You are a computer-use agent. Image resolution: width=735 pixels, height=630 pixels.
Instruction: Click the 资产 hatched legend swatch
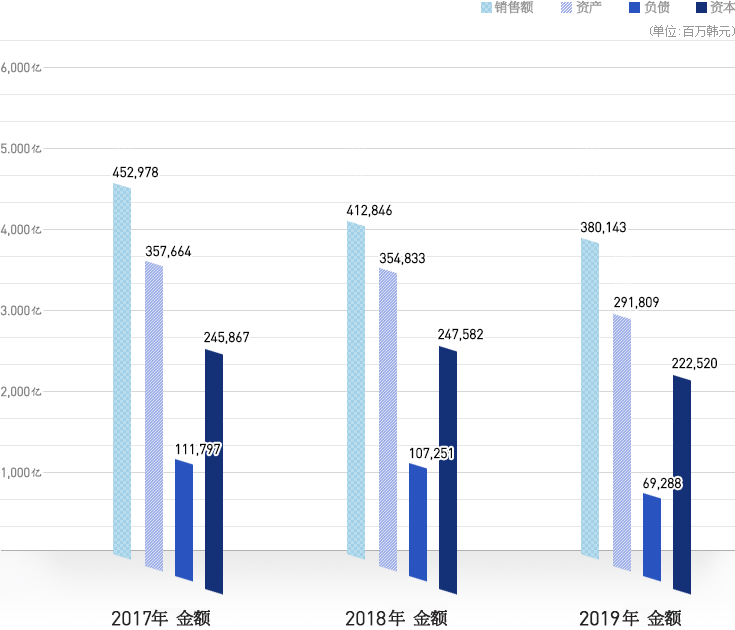566,8
